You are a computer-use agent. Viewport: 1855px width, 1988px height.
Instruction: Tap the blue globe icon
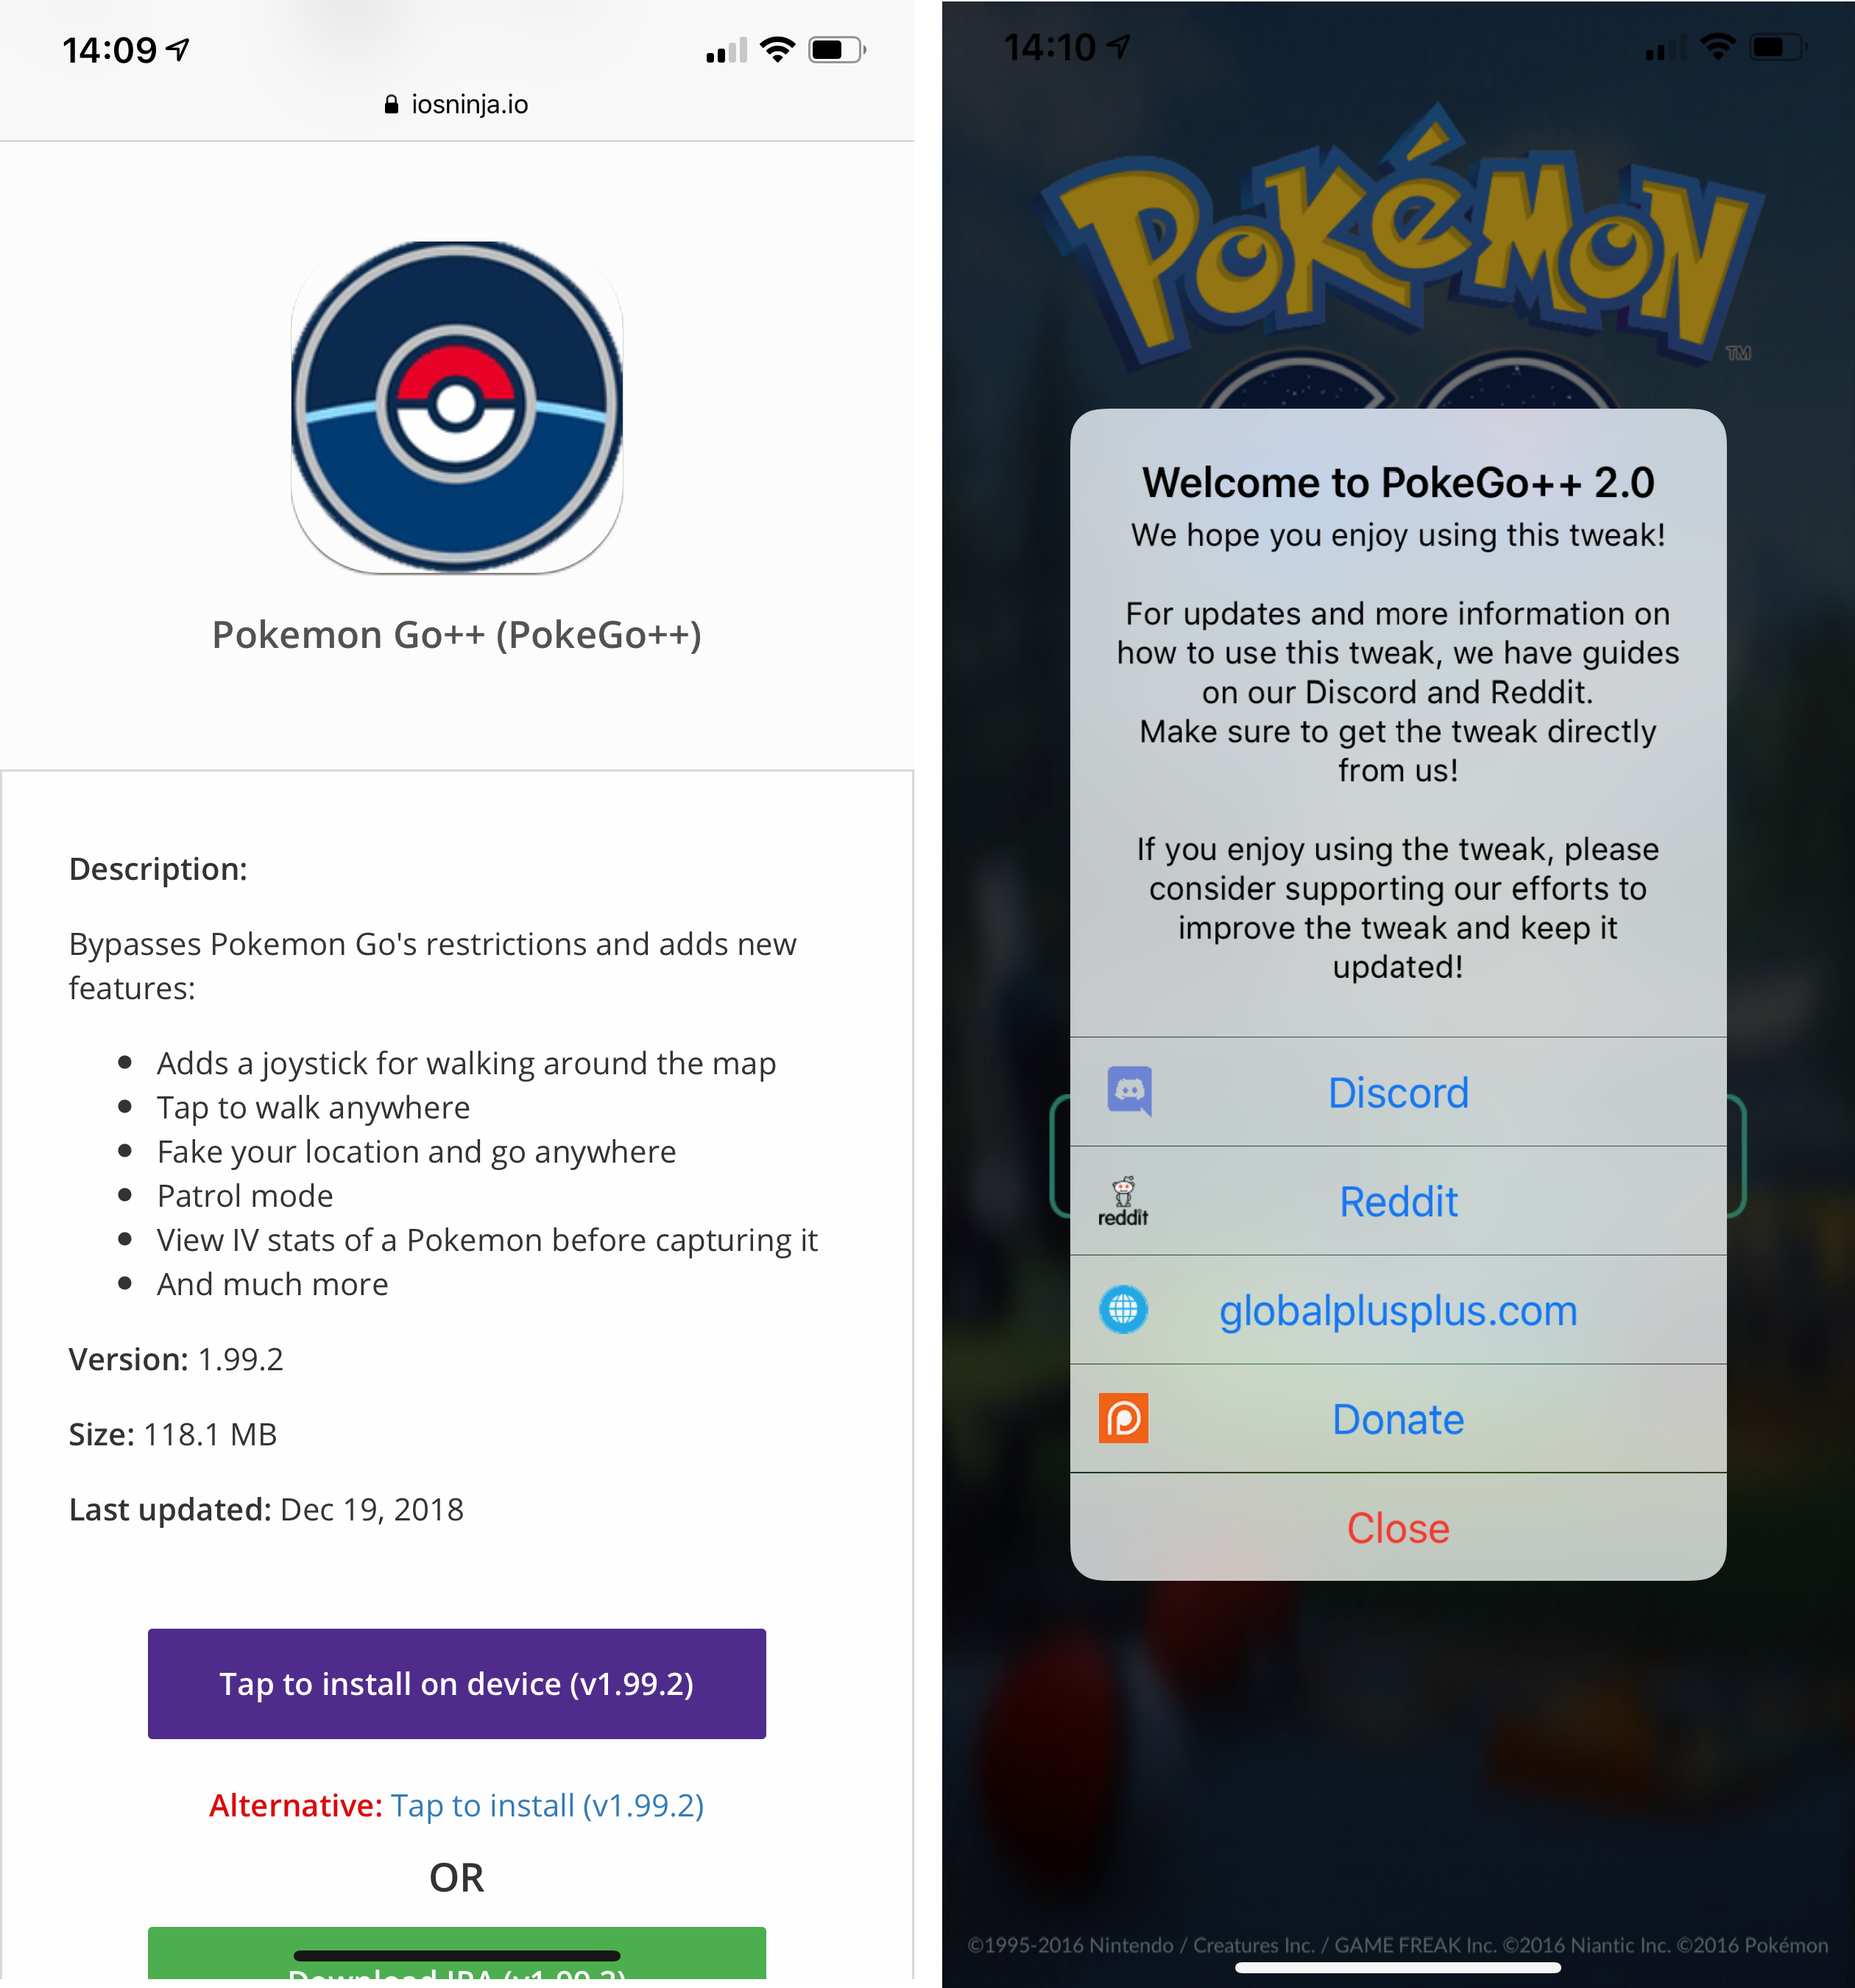coord(1123,1309)
